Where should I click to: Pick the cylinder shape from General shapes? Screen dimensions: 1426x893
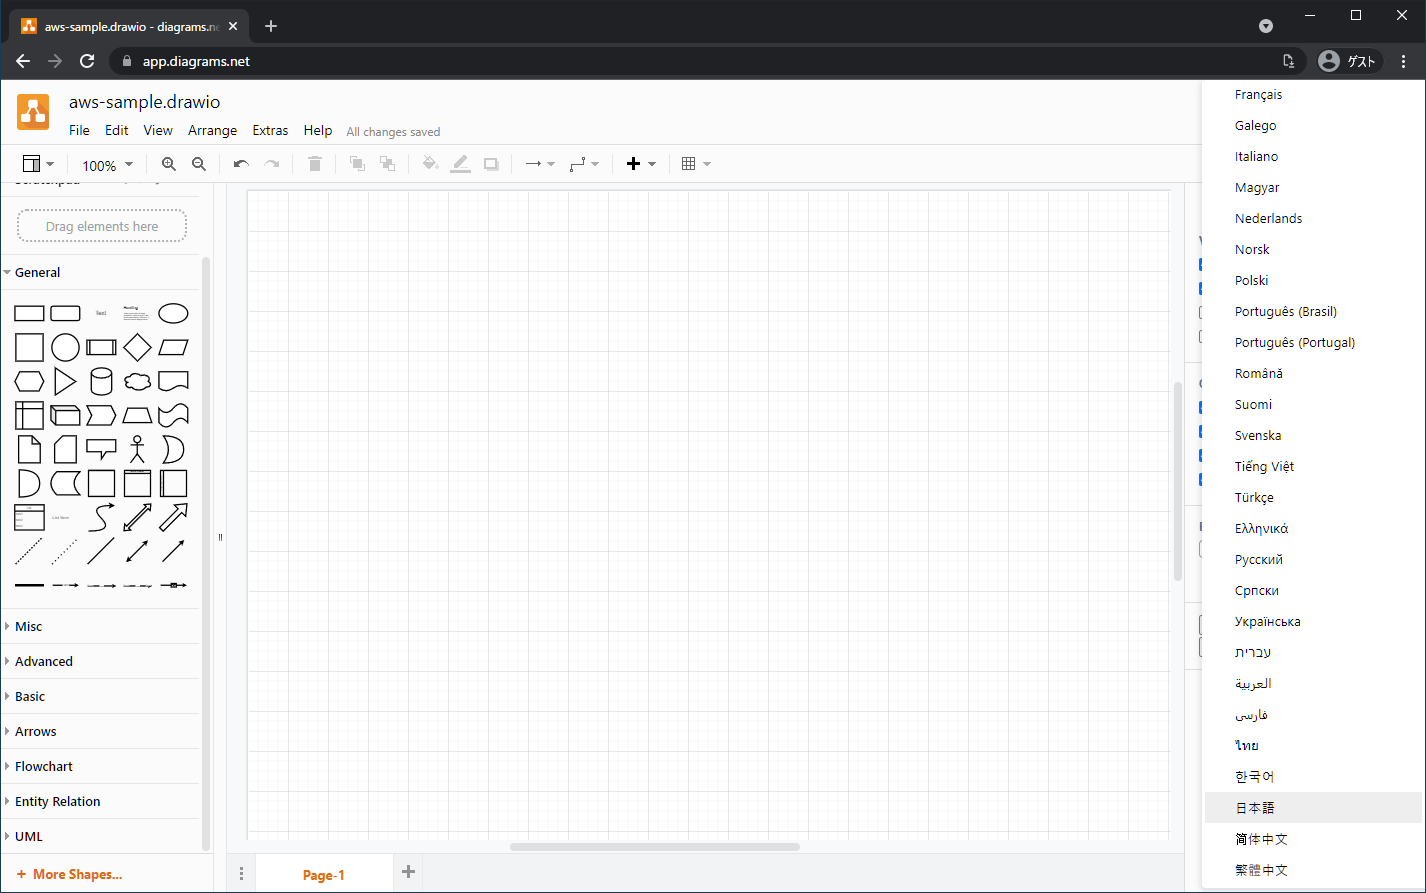(x=101, y=381)
